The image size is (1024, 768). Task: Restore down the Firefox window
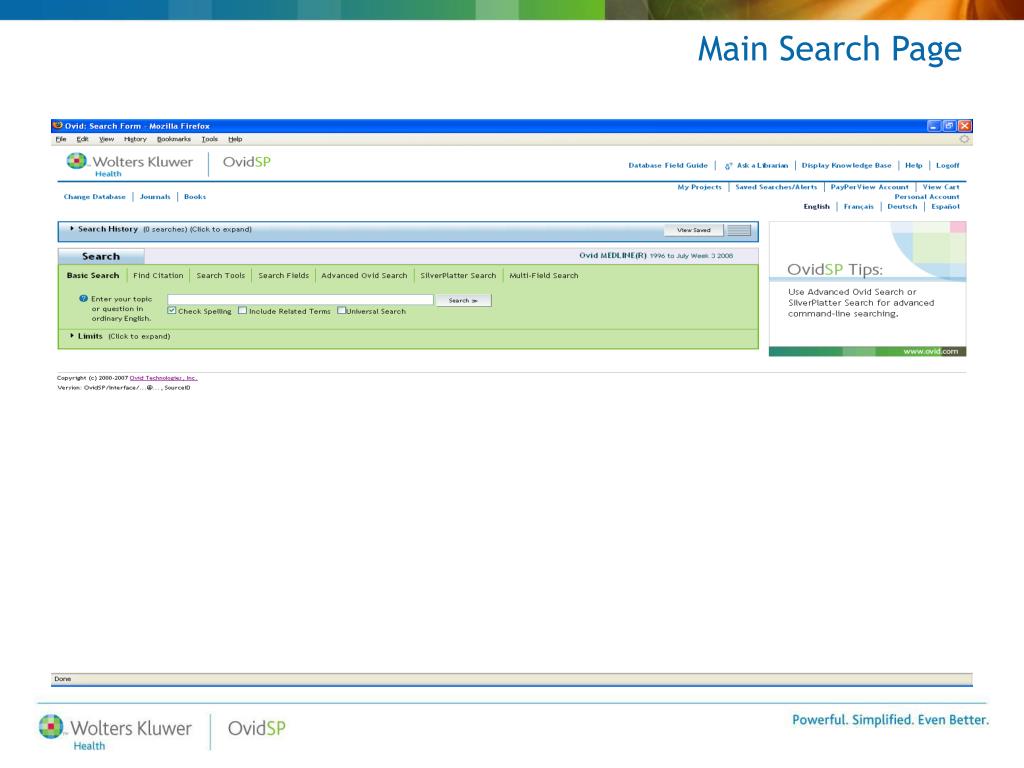click(949, 126)
